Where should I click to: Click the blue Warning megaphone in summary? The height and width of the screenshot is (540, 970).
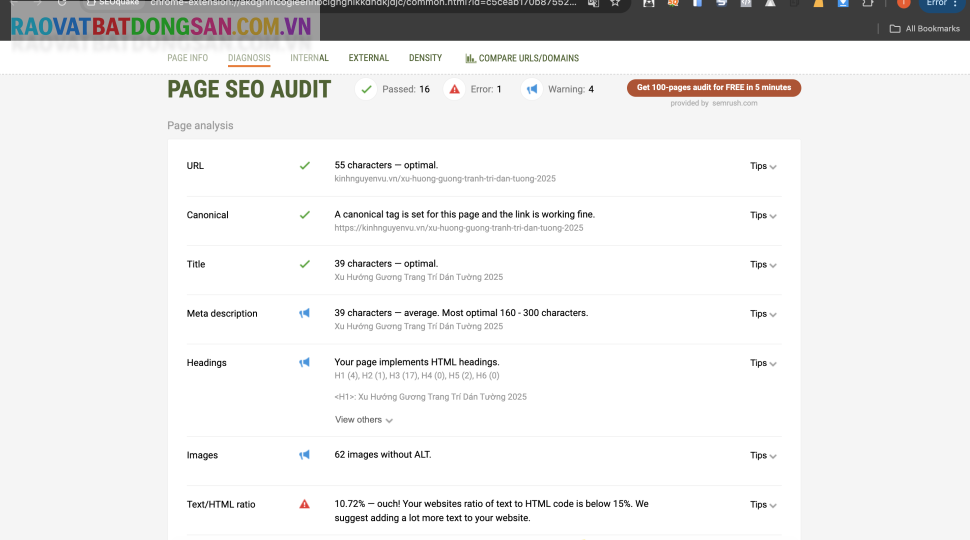[x=532, y=89]
